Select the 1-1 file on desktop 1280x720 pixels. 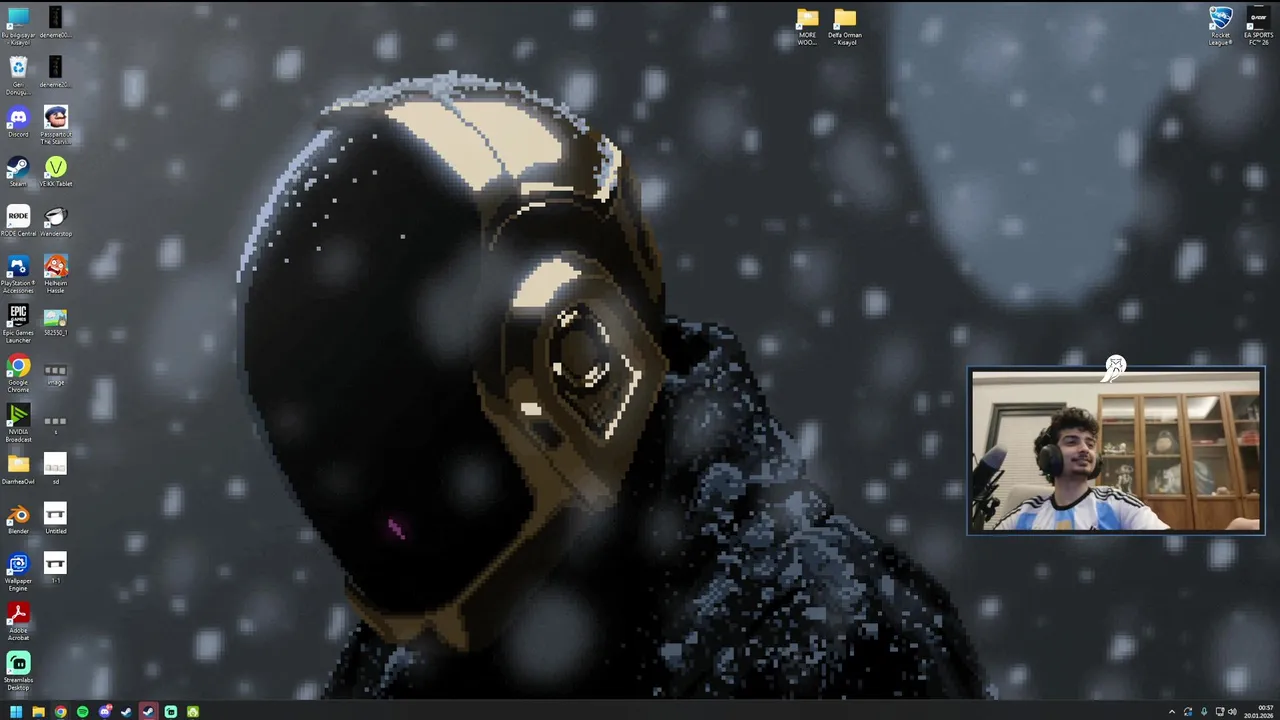point(55,568)
